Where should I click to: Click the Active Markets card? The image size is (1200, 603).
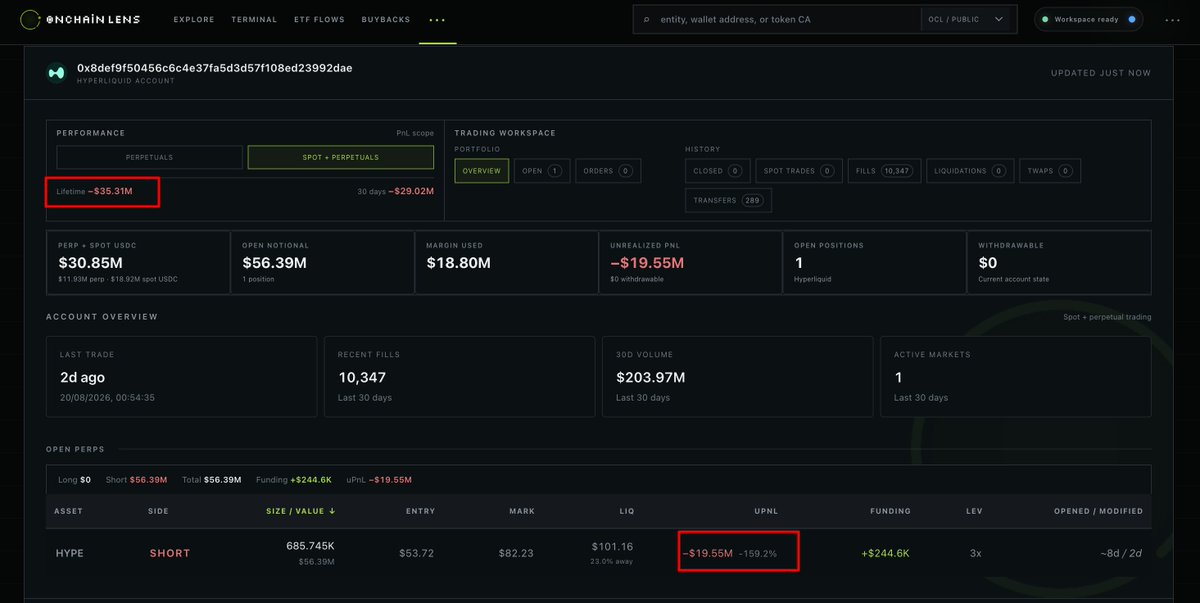coord(1015,376)
